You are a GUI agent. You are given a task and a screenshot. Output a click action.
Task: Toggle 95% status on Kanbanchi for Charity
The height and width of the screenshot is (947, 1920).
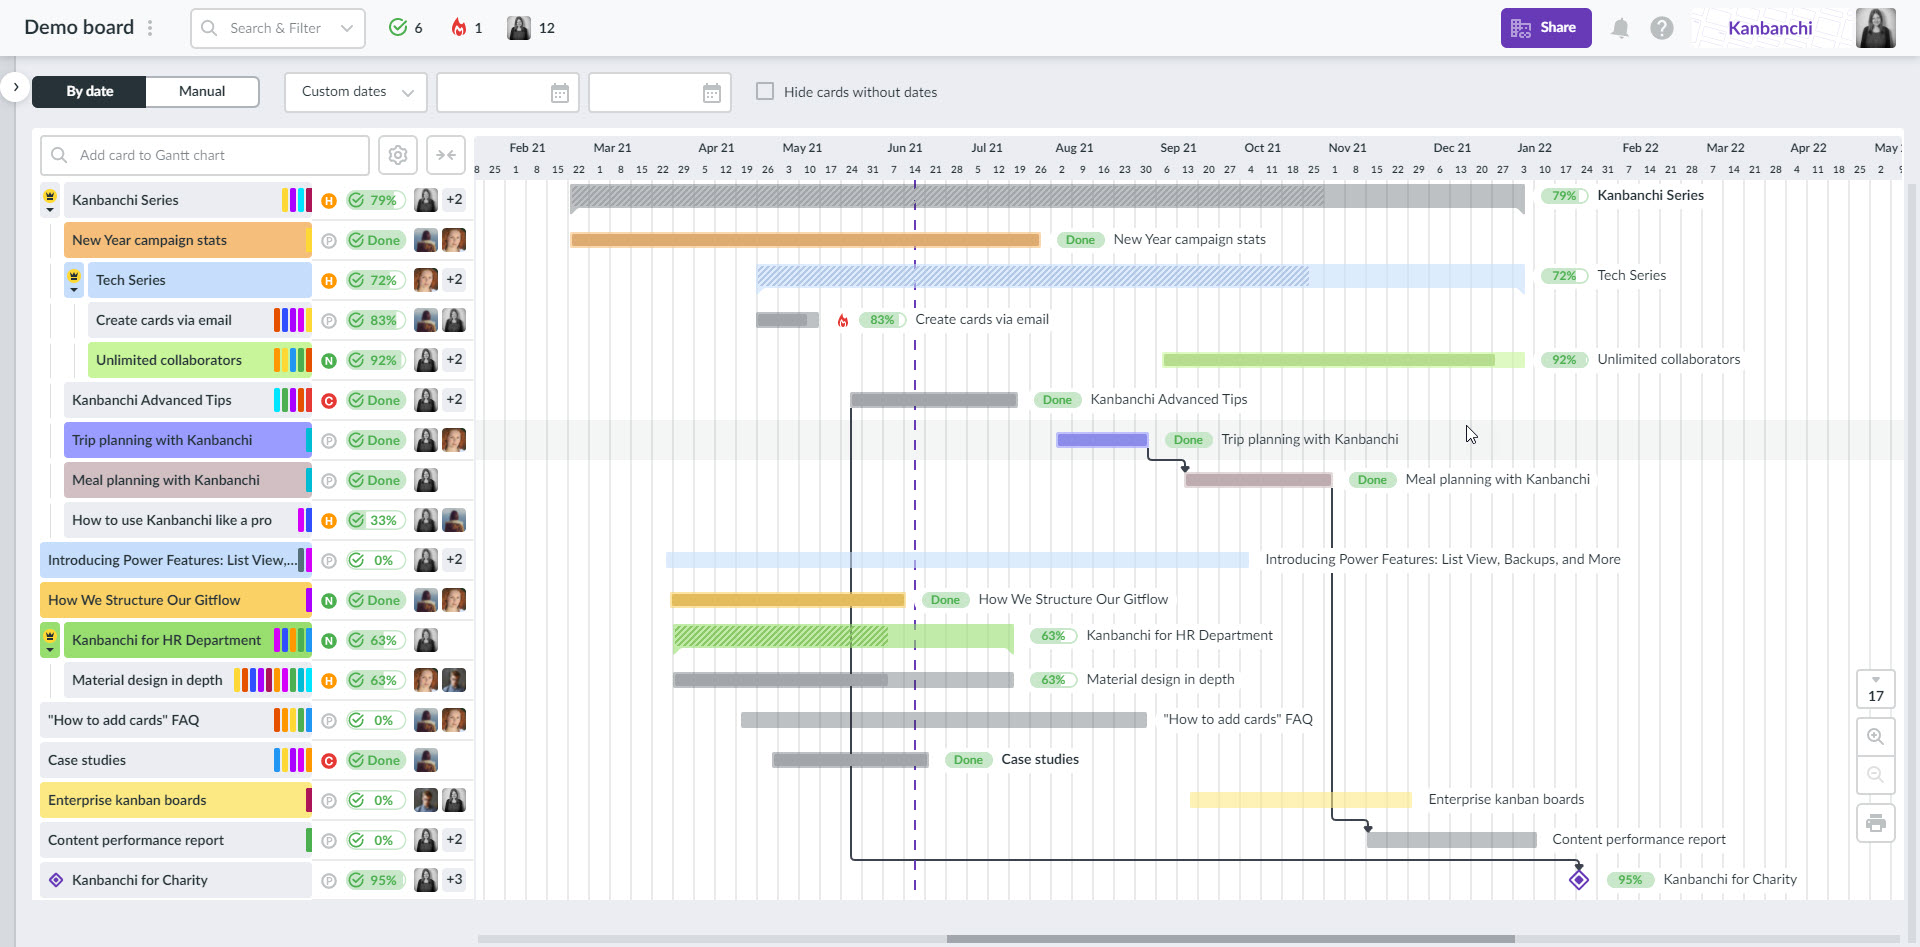[375, 880]
